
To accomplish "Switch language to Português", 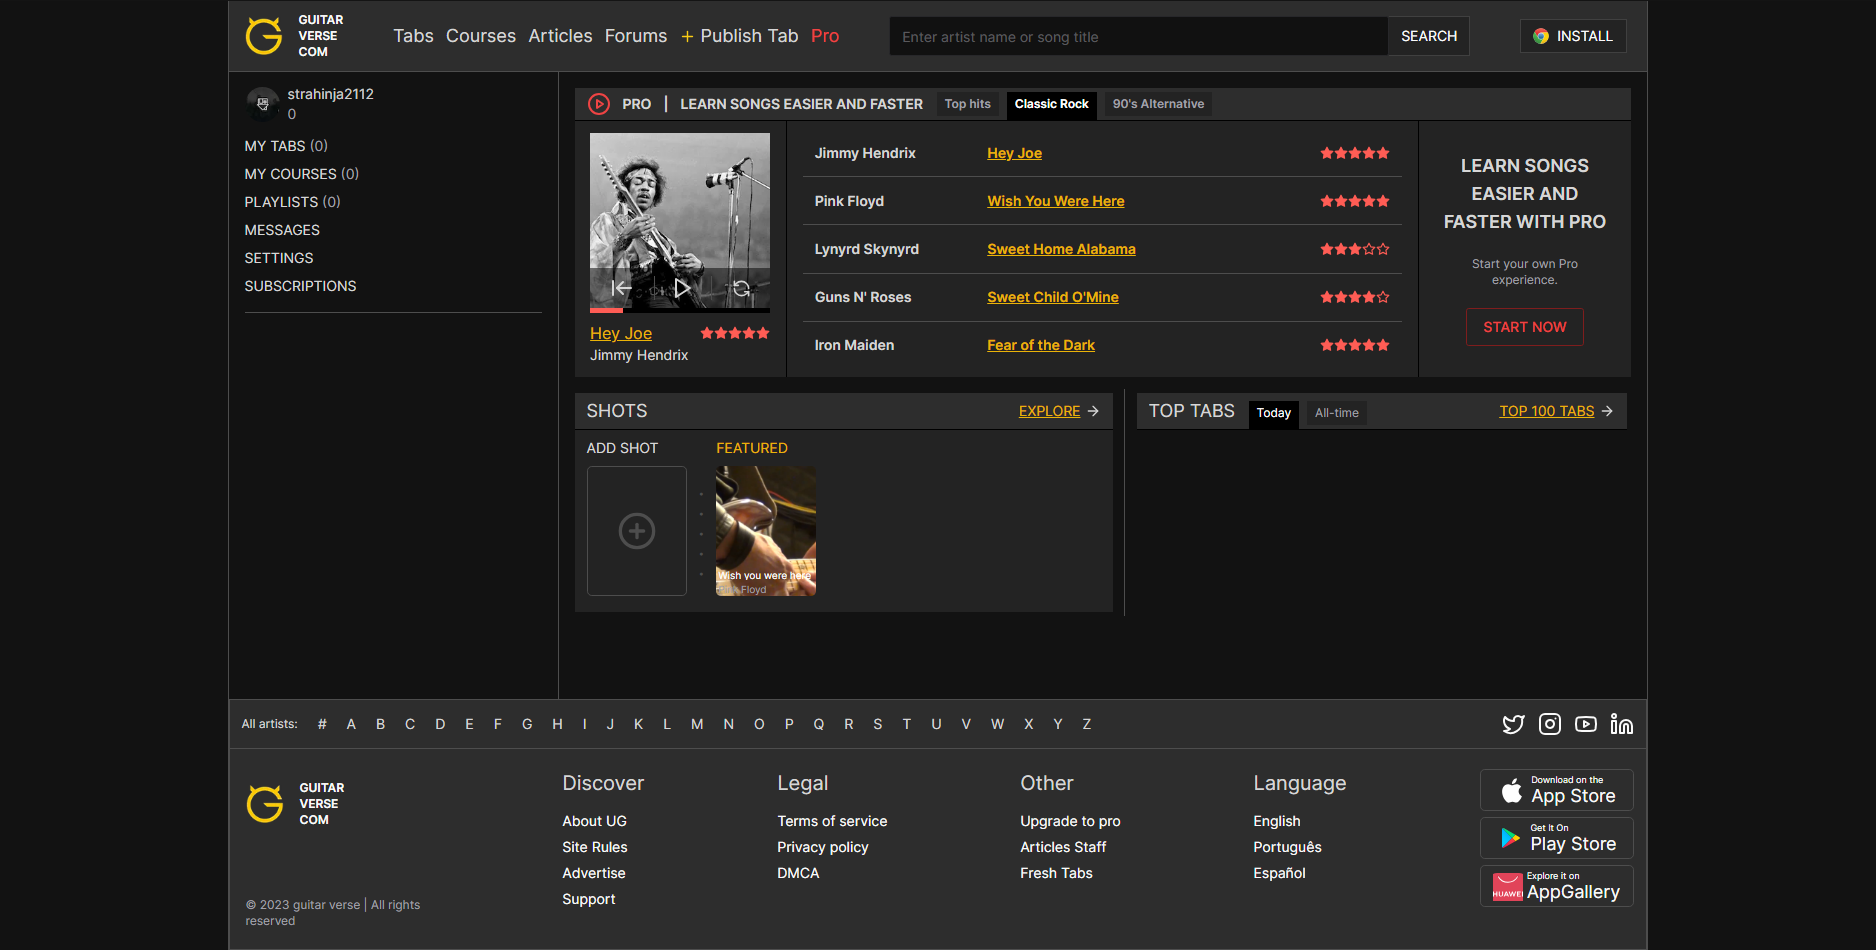I will tap(1287, 847).
